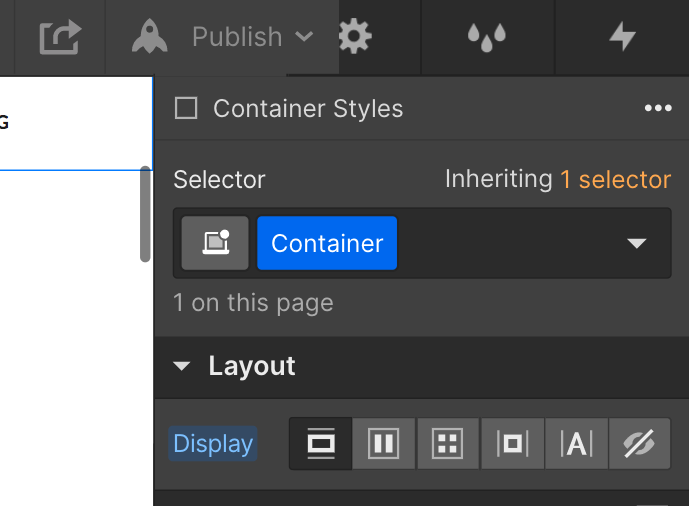
Task: Set display to None (hidden)
Action: pos(639,444)
